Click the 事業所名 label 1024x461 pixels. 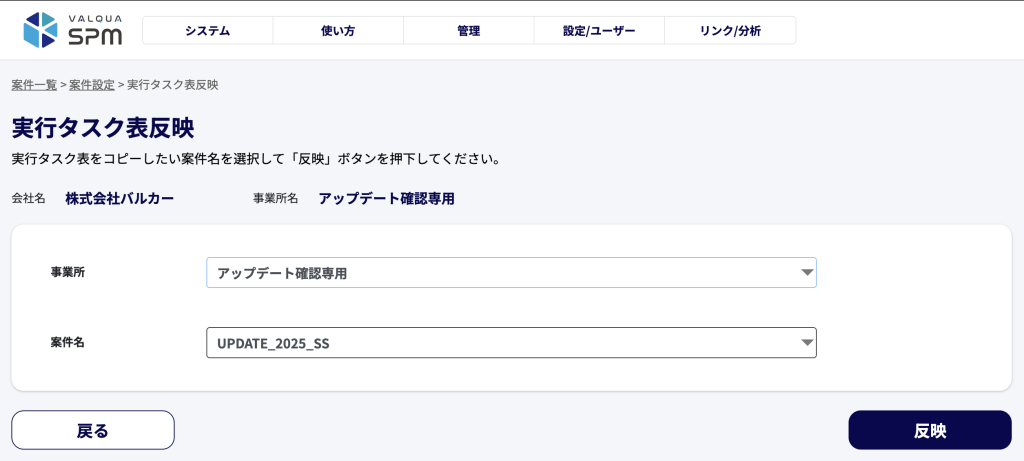point(276,199)
